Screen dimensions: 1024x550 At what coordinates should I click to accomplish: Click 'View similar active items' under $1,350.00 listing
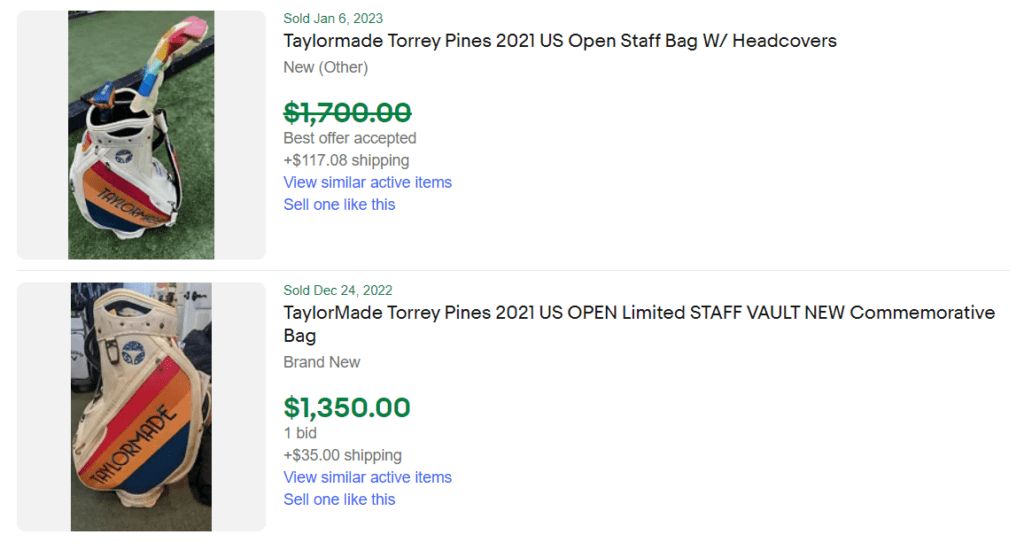pos(367,477)
